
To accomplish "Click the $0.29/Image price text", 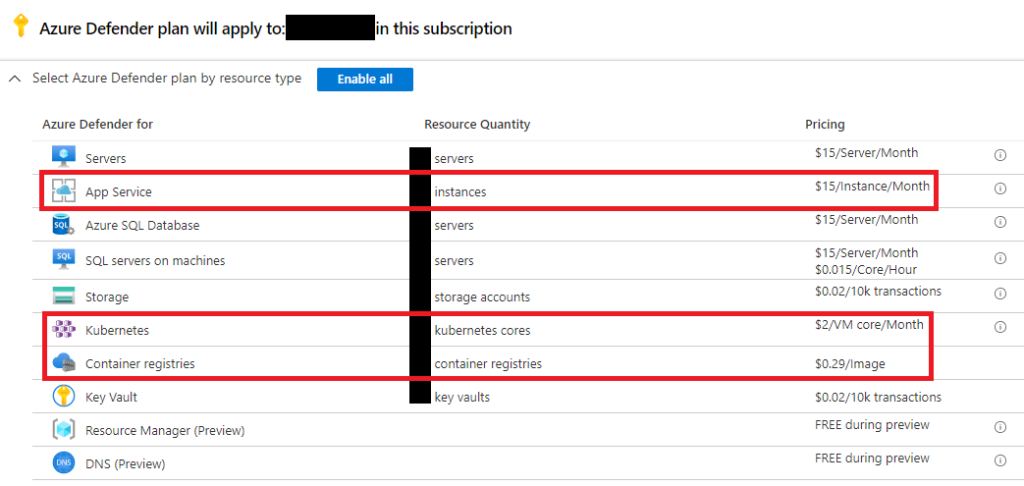I will pyautogui.click(x=850, y=364).
